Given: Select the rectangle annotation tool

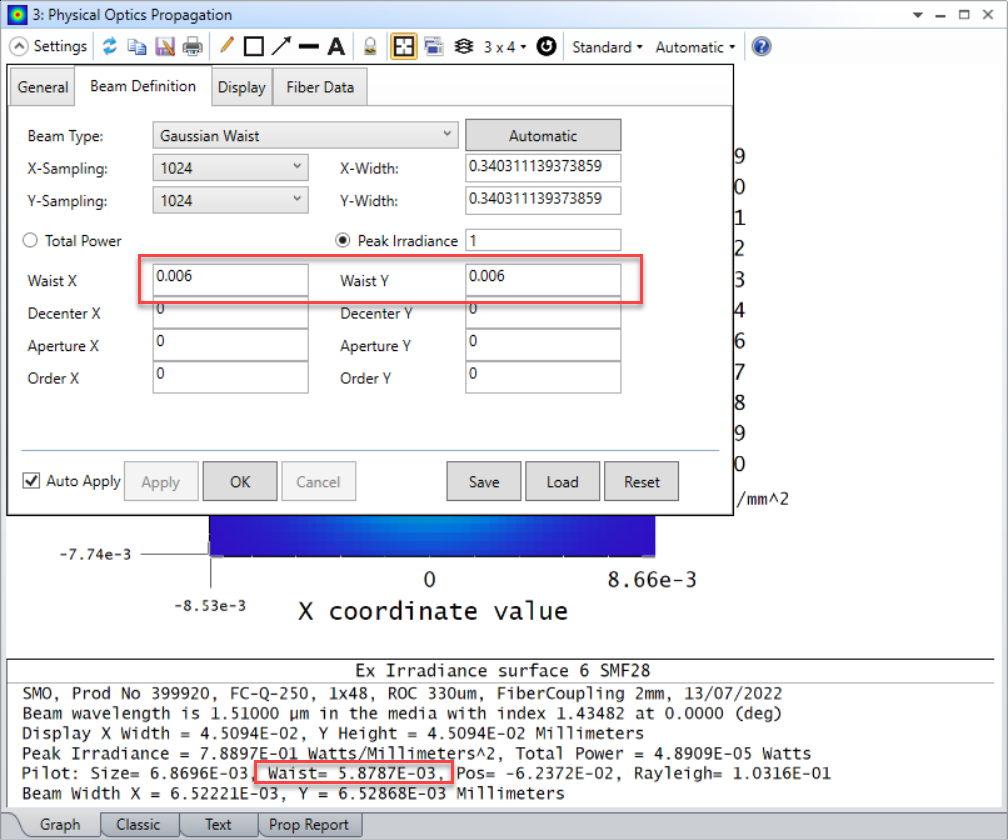Looking at the screenshot, I should click(x=252, y=46).
